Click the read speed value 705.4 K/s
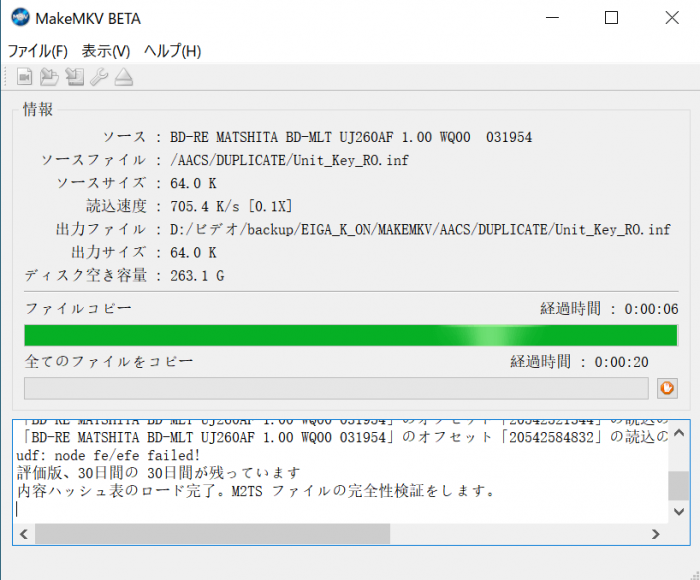 point(231,206)
